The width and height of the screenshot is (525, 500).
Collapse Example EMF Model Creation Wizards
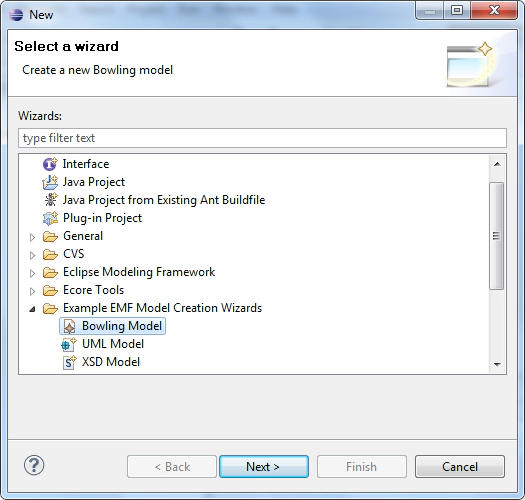tap(32, 309)
